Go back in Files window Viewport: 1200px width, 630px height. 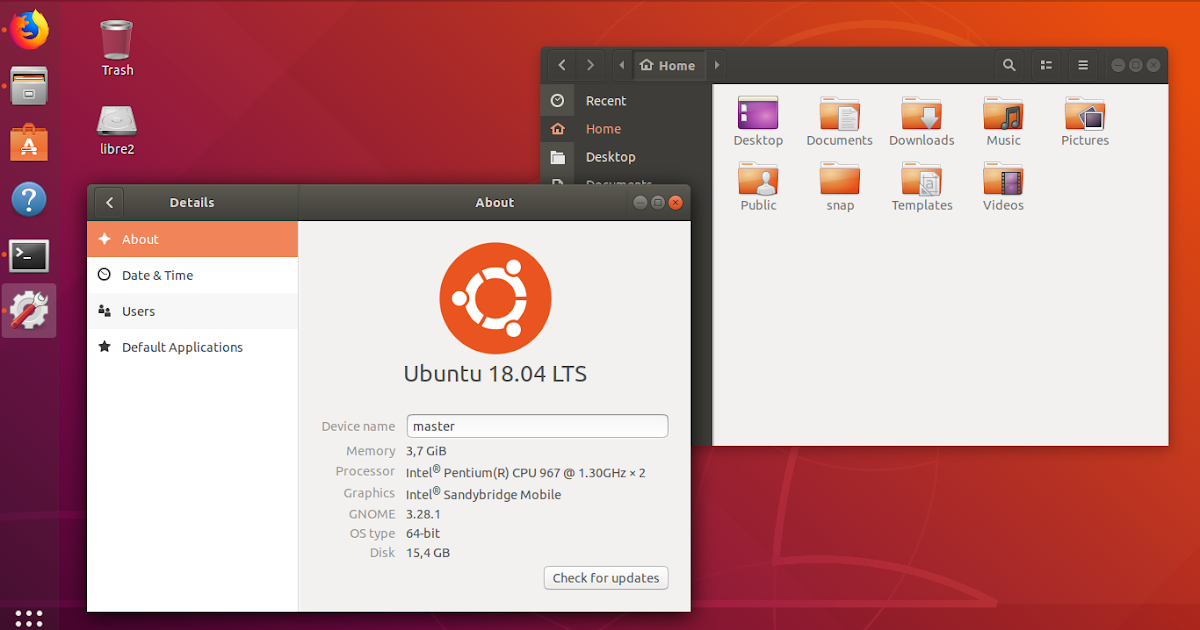(x=562, y=65)
